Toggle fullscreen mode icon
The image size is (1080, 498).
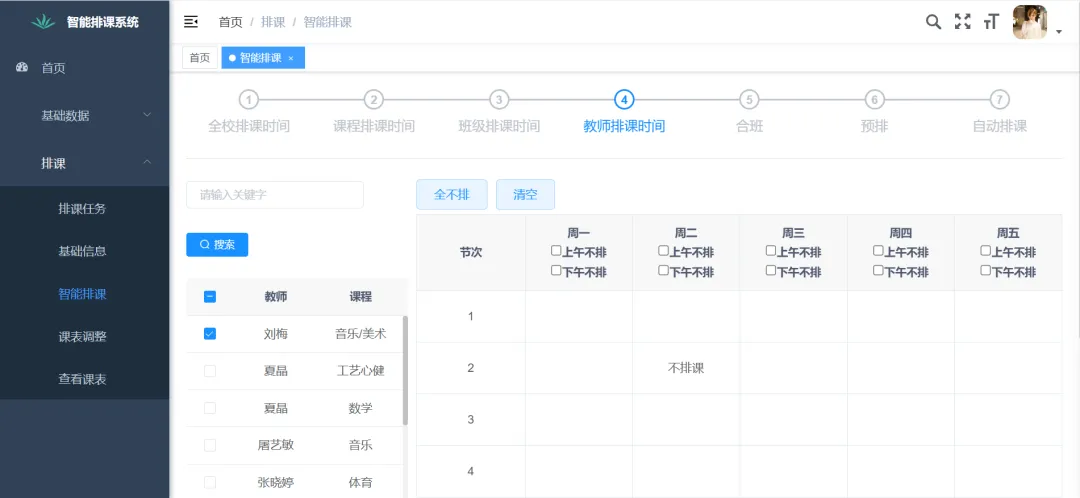click(x=962, y=22)
